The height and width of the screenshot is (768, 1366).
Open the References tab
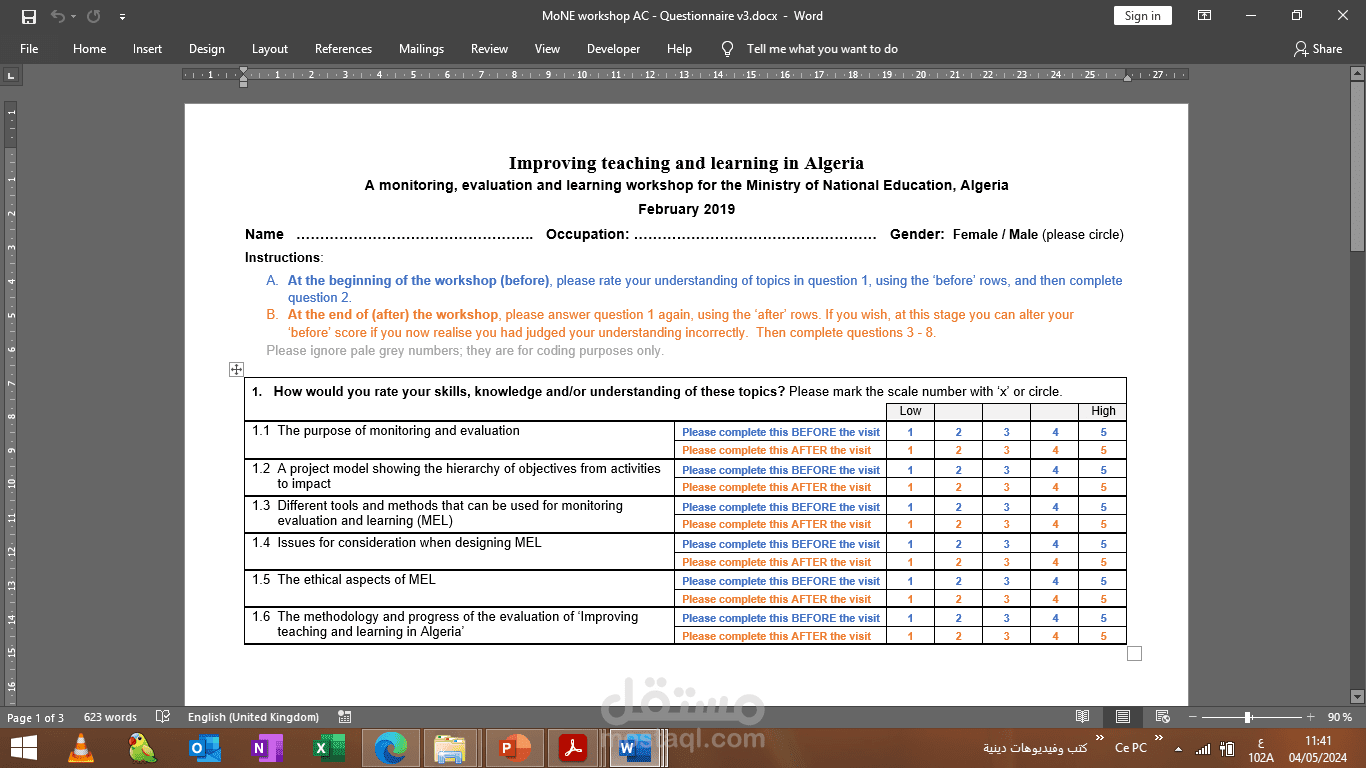(343, 49)
